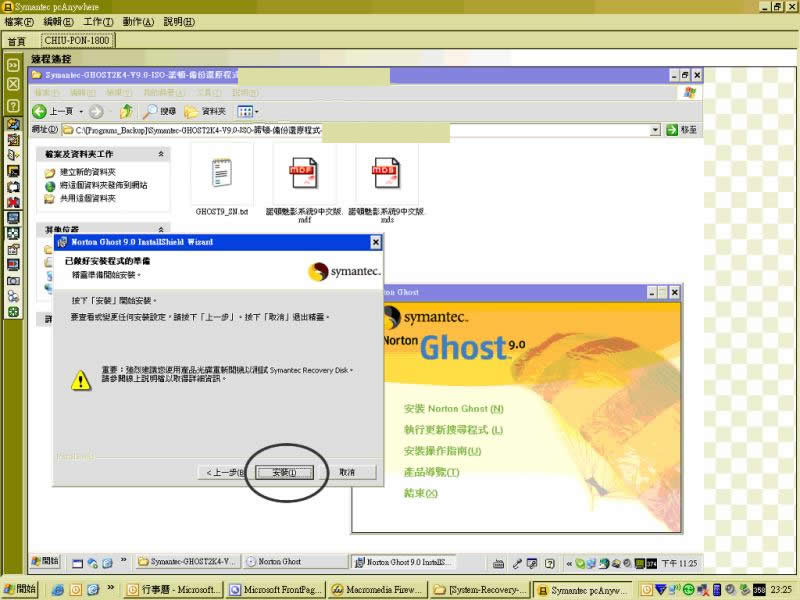Expand the pcAnywhere side toolbar with the double-arrow button
The width and height of the screenshot is (800, 600).
(13, 65)
